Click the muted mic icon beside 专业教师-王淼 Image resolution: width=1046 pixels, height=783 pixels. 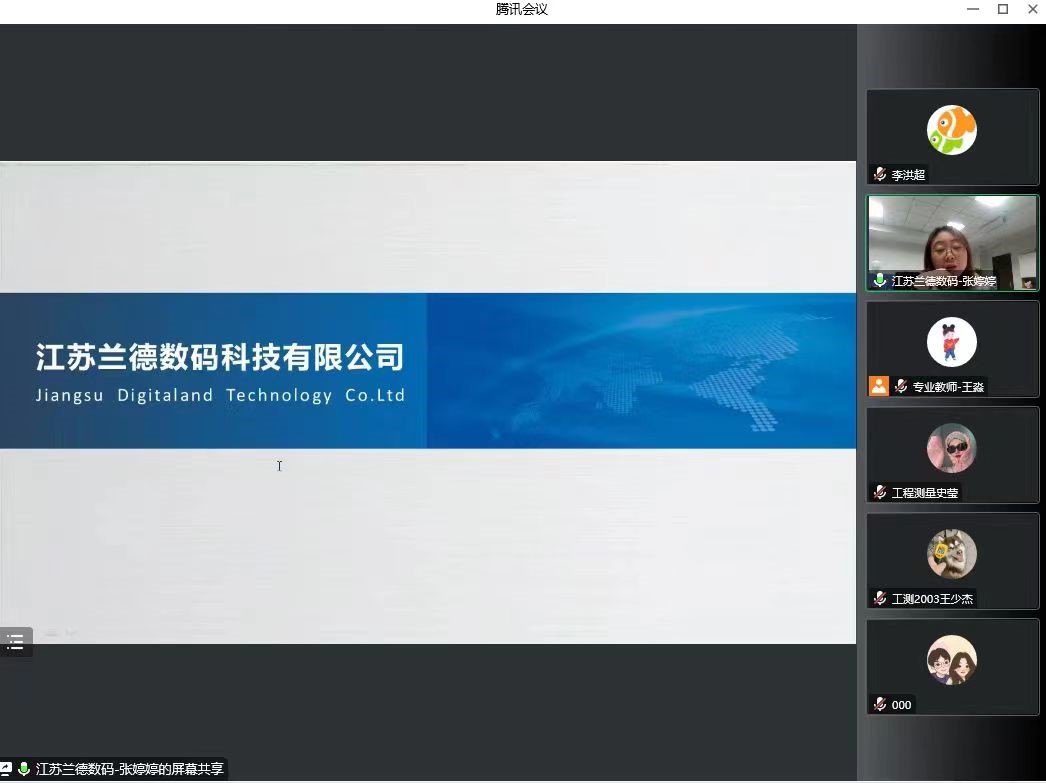tap(901, 386)
